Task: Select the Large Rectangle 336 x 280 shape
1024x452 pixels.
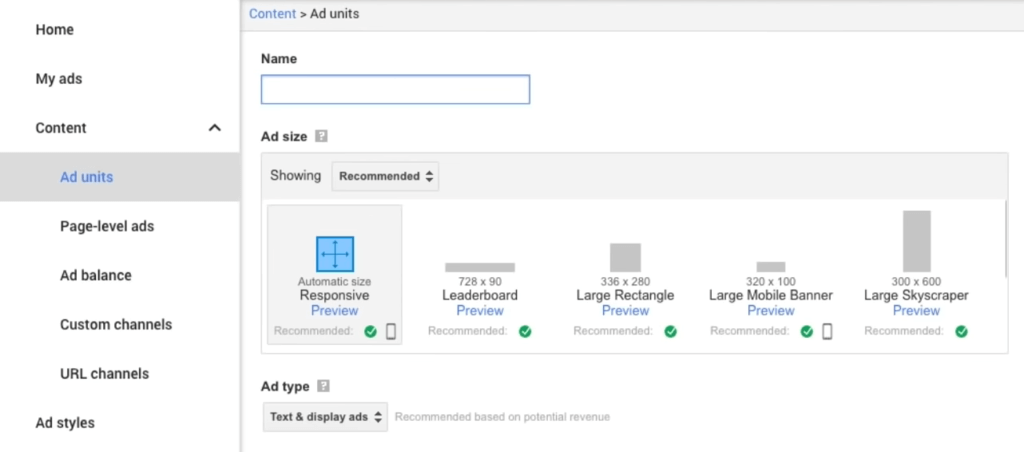Action: [x=625, y=257]
